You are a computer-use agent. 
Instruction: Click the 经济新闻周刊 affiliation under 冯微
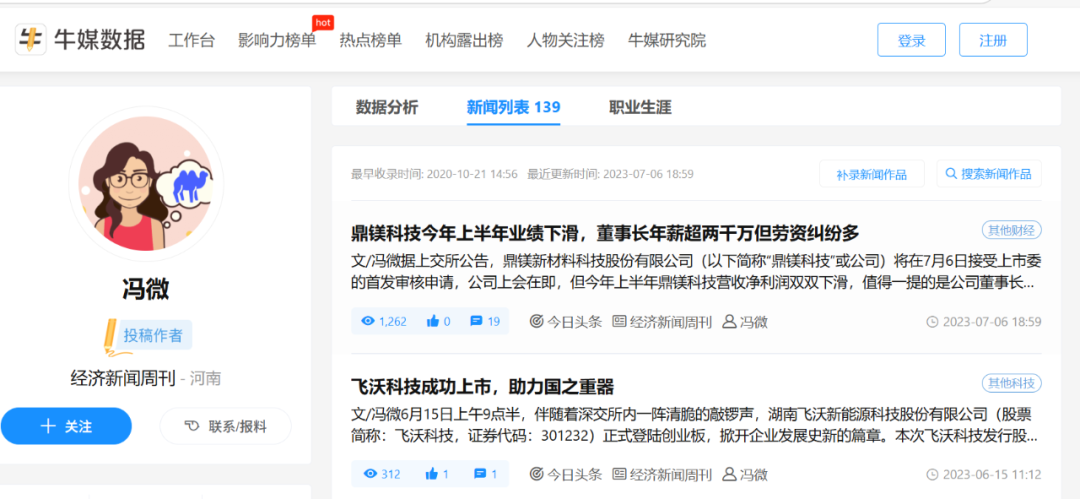coord(123,378)
